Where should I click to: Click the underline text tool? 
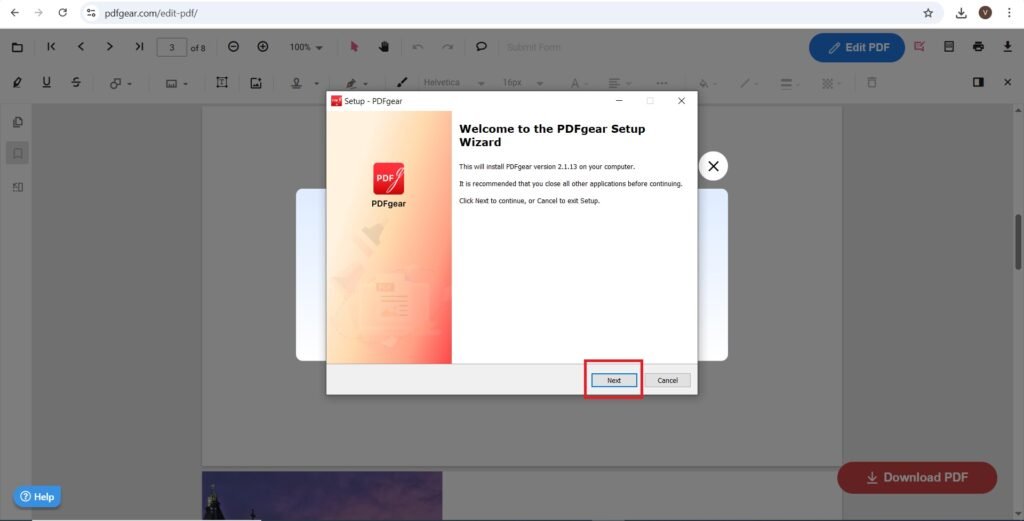pos(46,82)
